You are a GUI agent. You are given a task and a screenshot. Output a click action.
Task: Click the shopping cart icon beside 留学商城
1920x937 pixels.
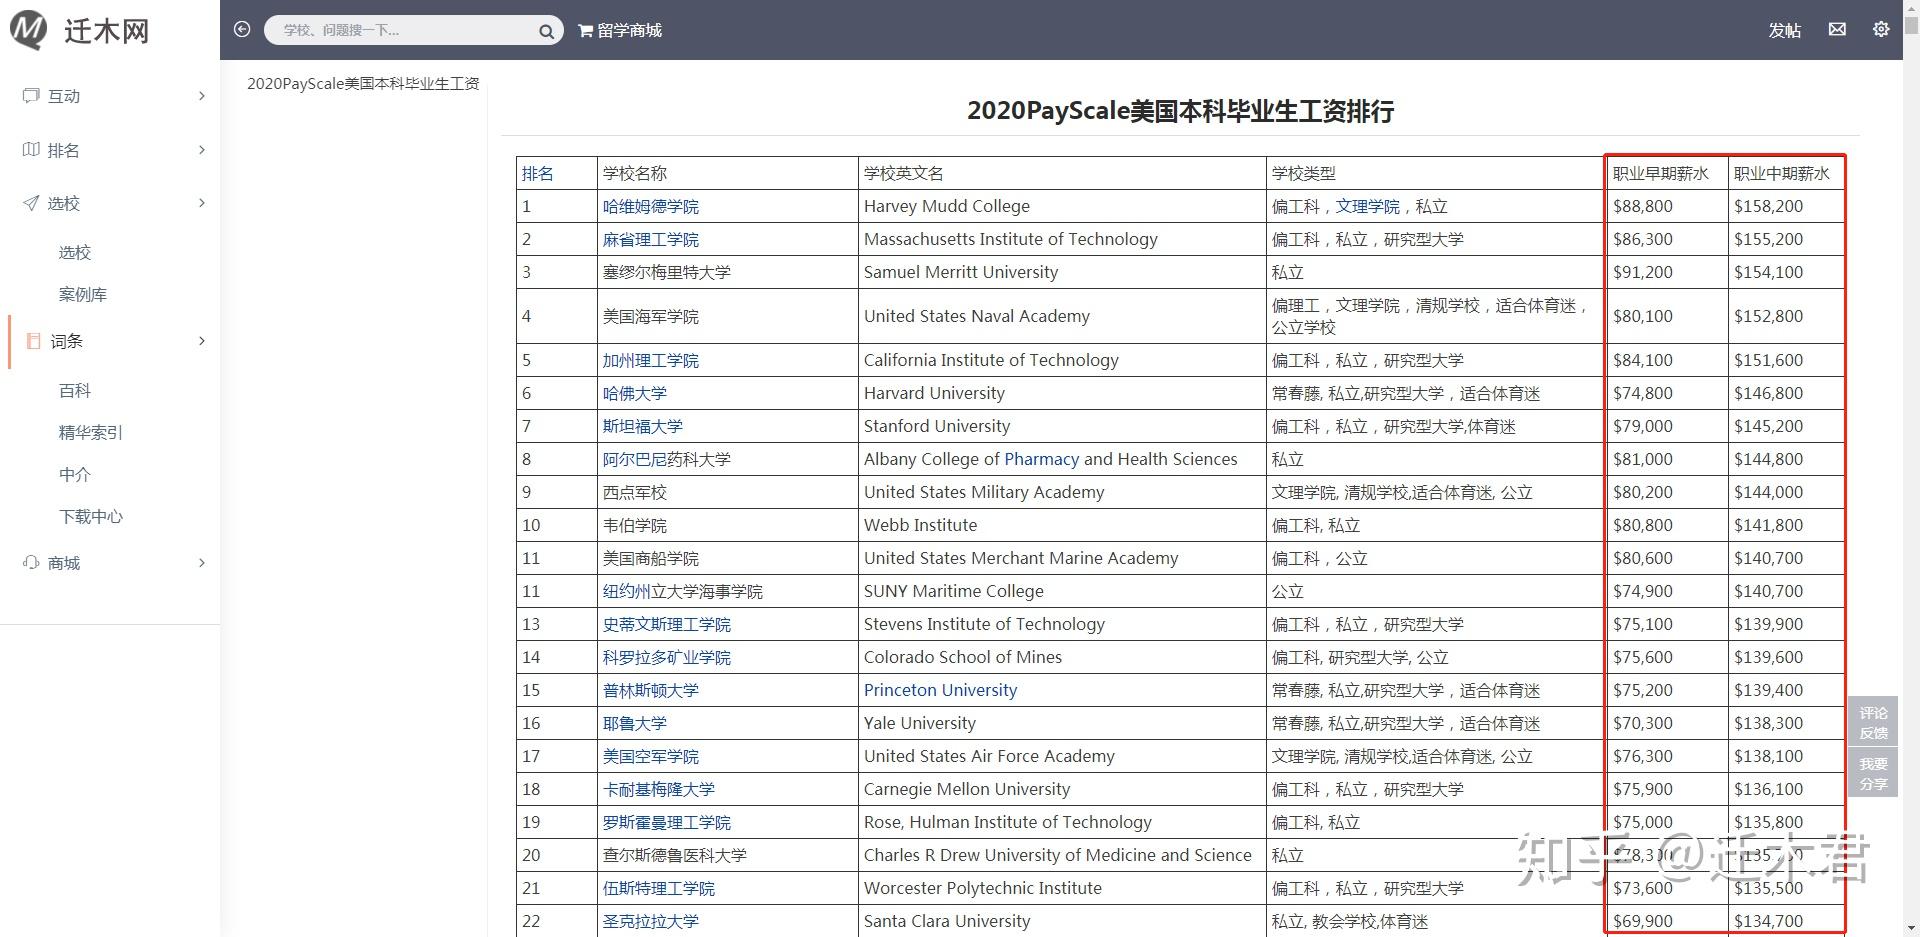tap(585, 31)
